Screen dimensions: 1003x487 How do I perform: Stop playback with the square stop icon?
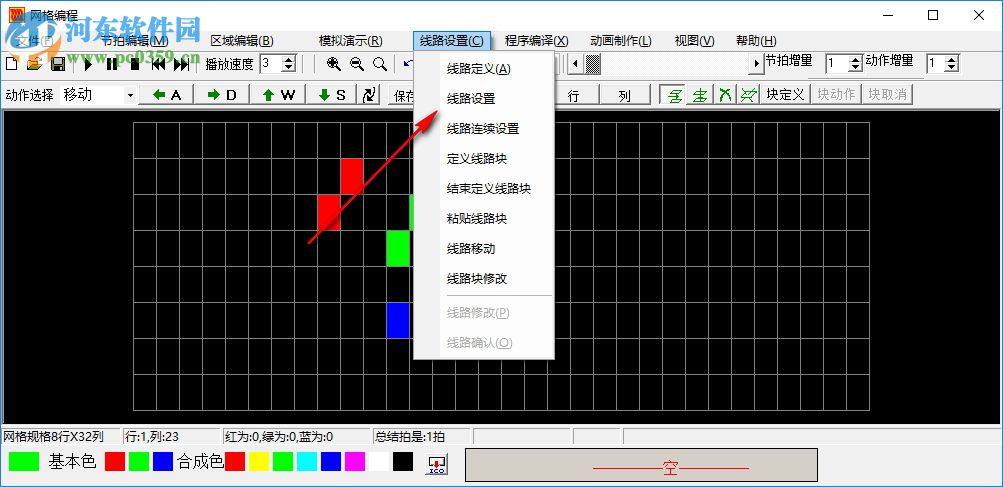pos(134,64)
